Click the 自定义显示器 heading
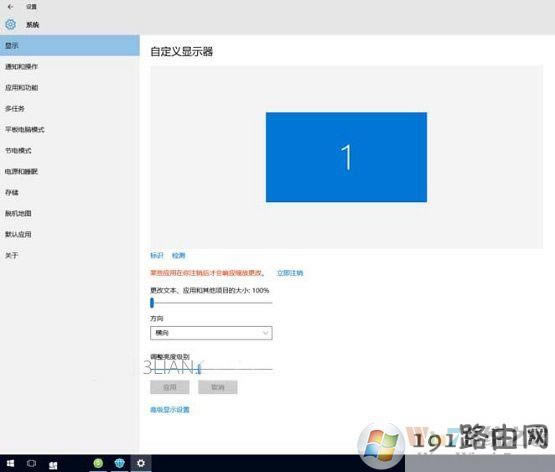 tap(182, 52)
